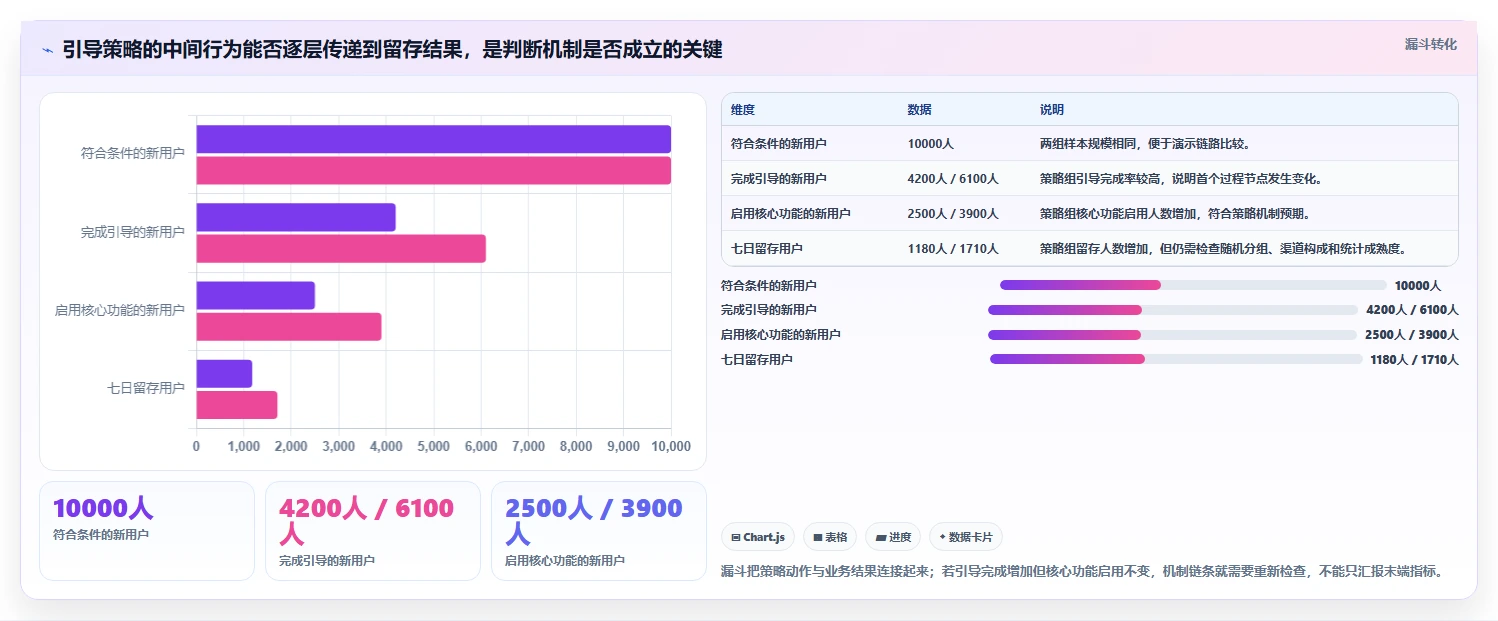Select the 表格 chip
This screenshot has width=1498, height=621.
[830, 537]
